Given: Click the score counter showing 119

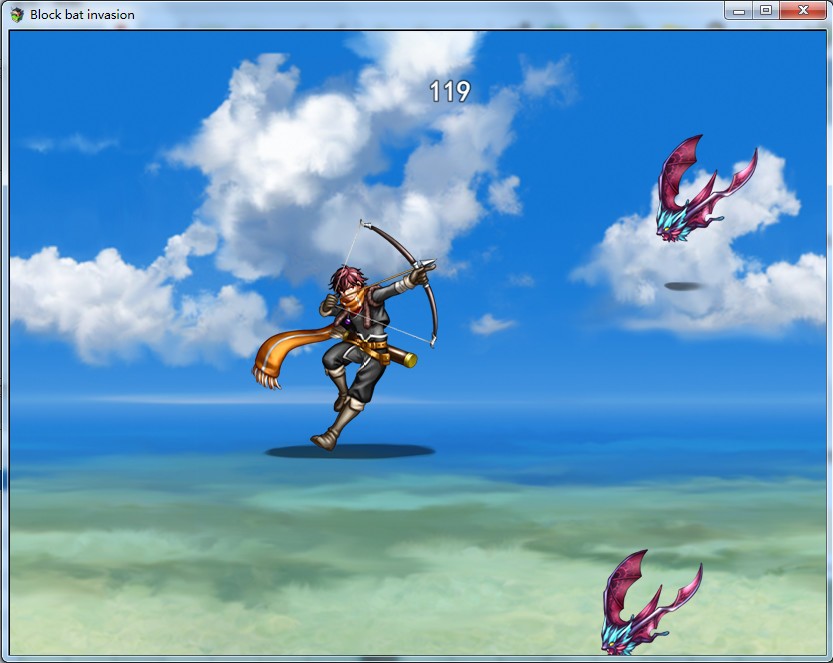Looking at the screenshot, I should click(449, 92).
